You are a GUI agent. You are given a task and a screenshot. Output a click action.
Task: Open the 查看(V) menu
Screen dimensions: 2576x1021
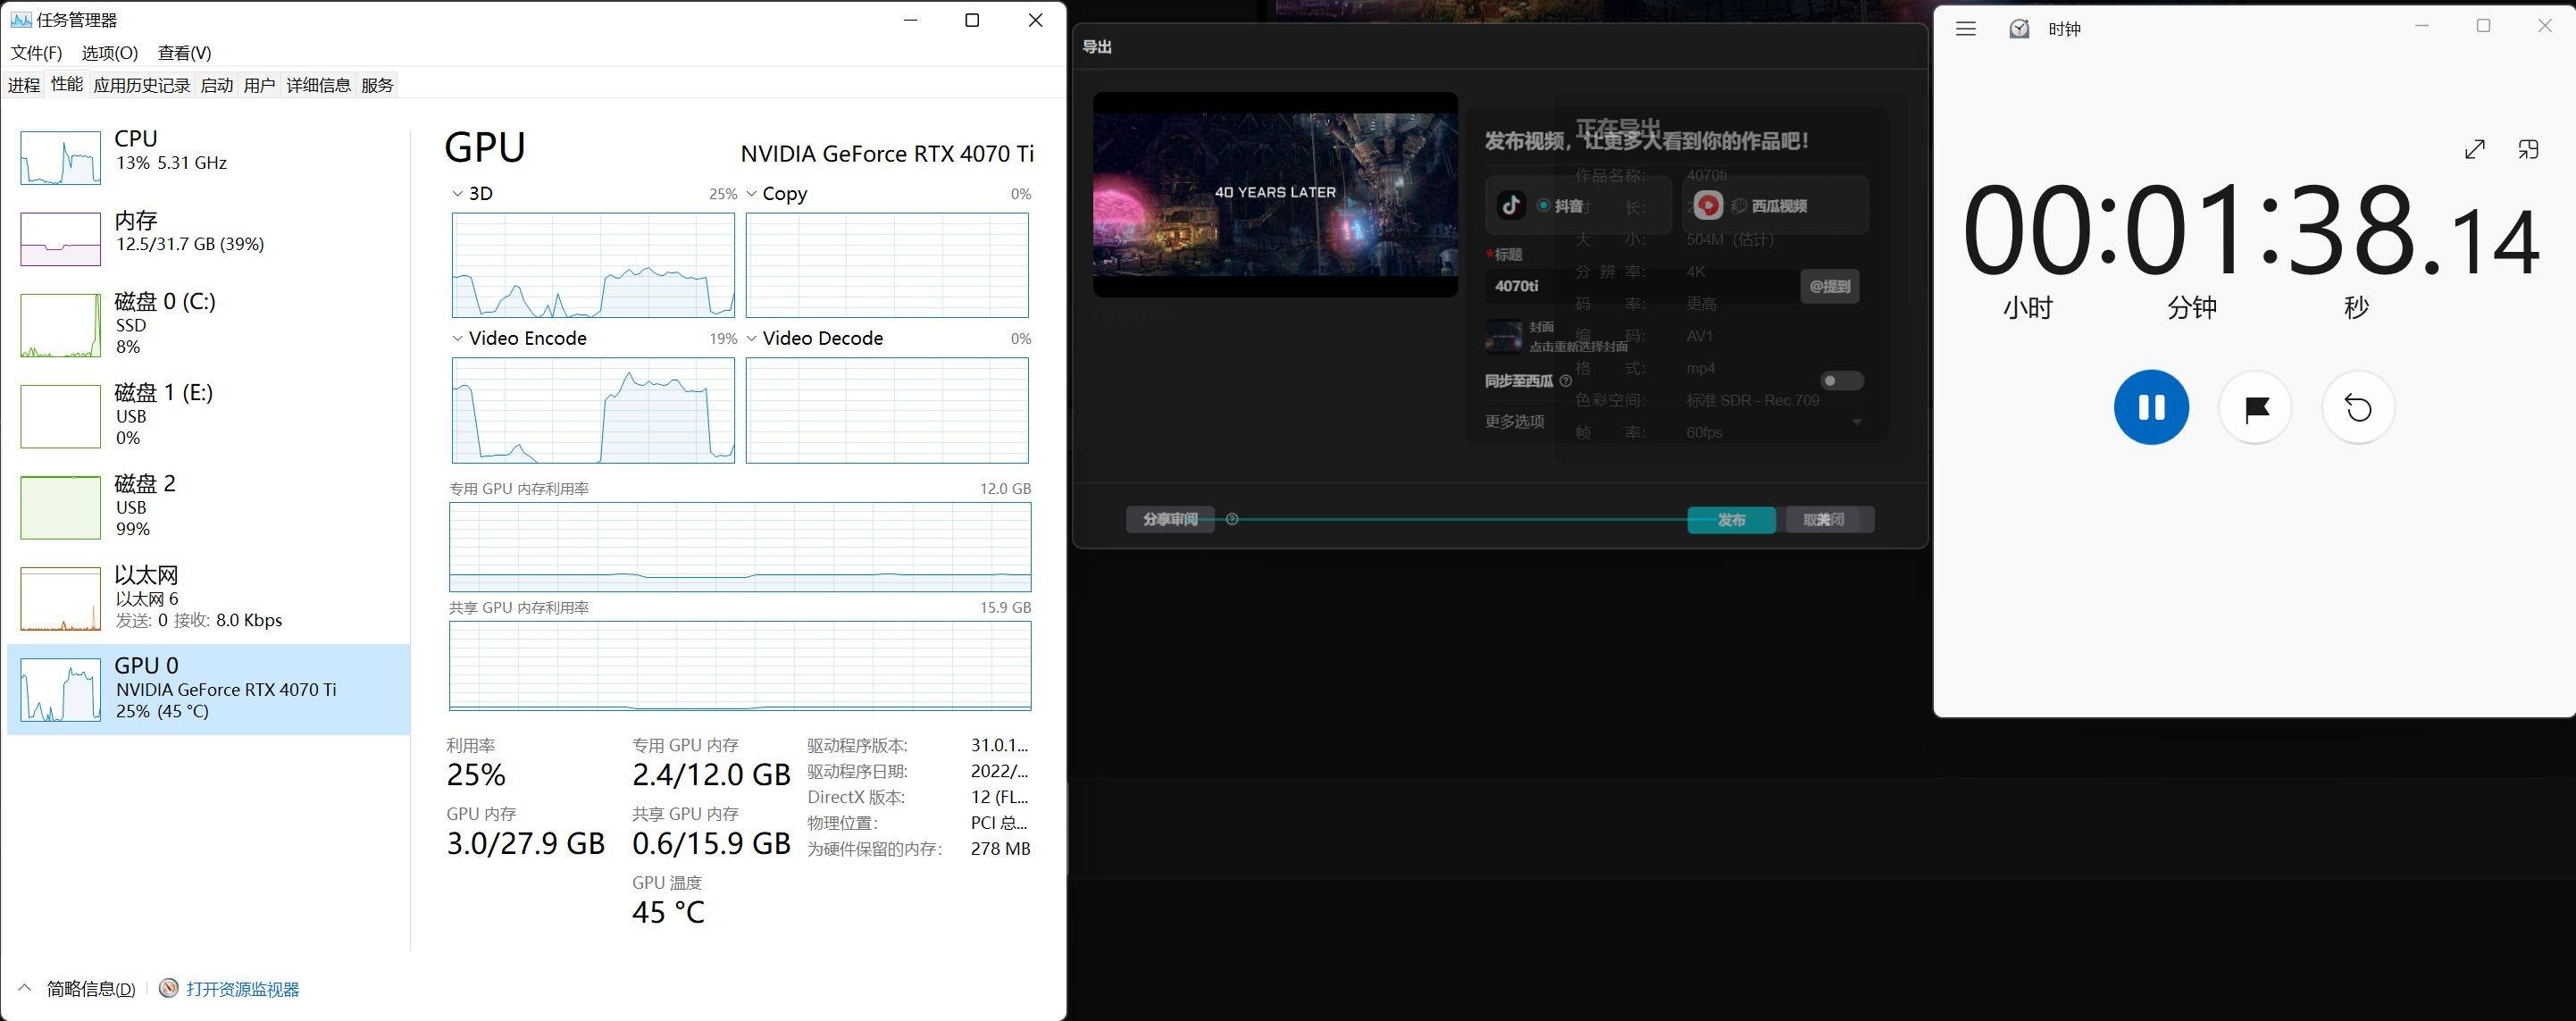pyautogui.click(x=185, y=53)
